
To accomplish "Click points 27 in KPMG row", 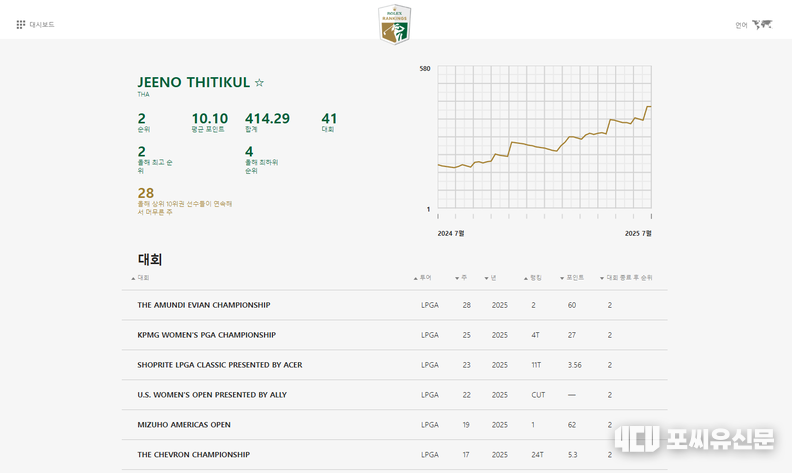I will coord(572,335).
